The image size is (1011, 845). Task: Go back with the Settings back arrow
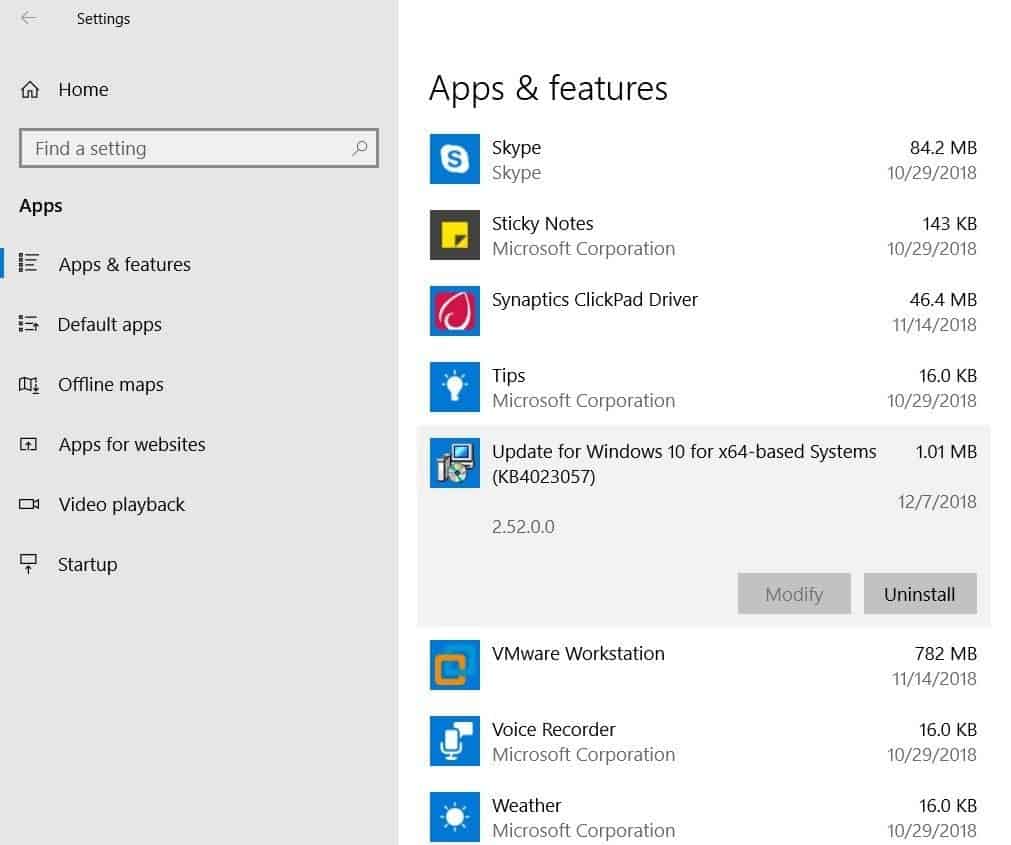click(28, 18)
